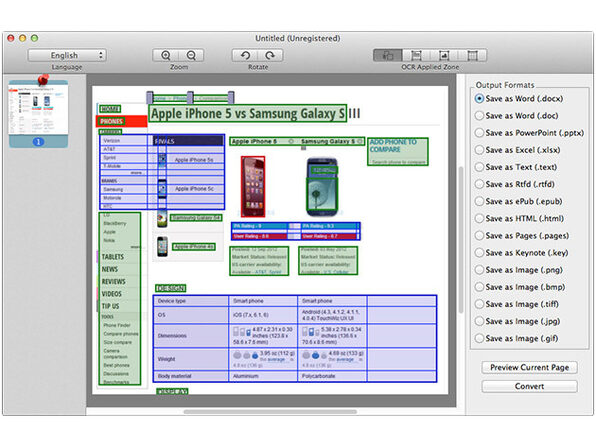The image size is (596, 447).
Task: Click the vertical scrollbar beside the document
Action: pyautogui.click(x=461, y=239)
